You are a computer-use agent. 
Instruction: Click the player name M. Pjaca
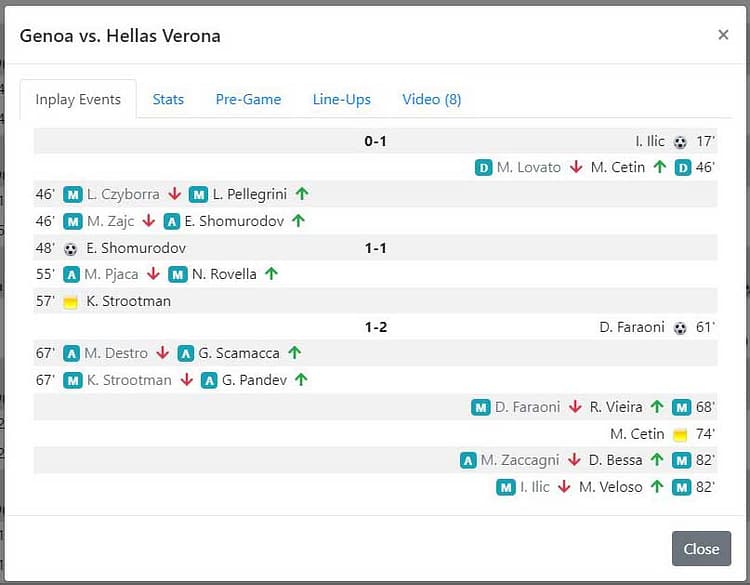[111, 275]
